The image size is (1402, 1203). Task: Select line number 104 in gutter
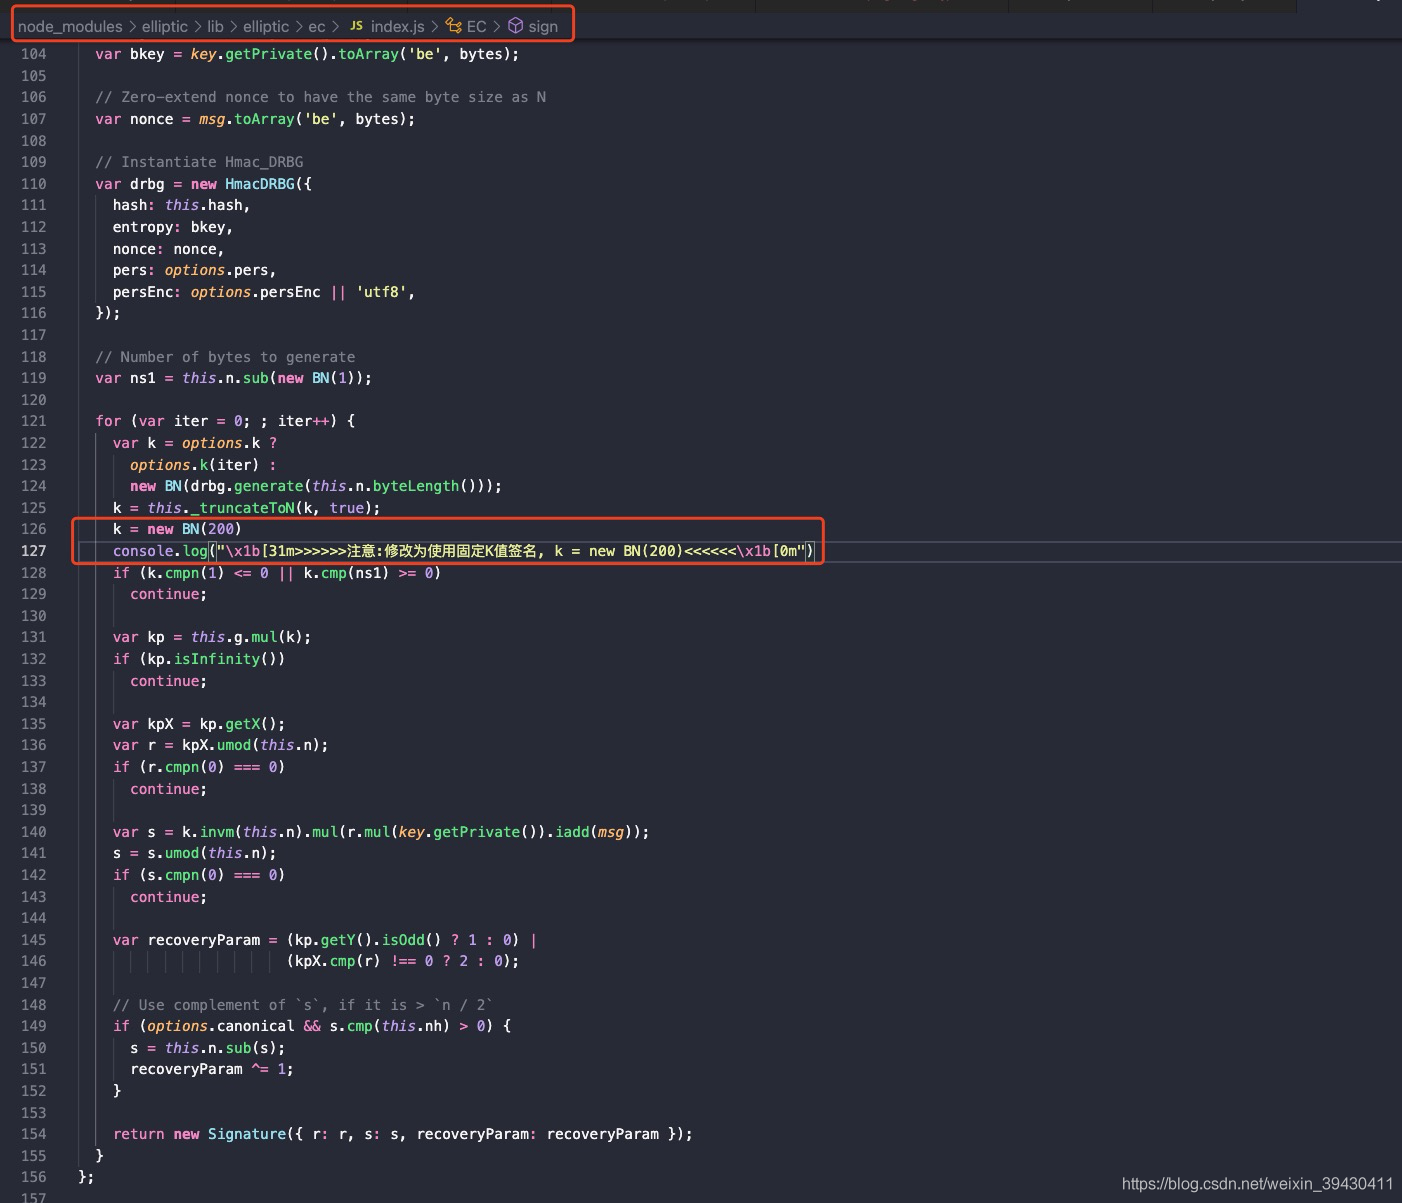click(x=34, y=54)
